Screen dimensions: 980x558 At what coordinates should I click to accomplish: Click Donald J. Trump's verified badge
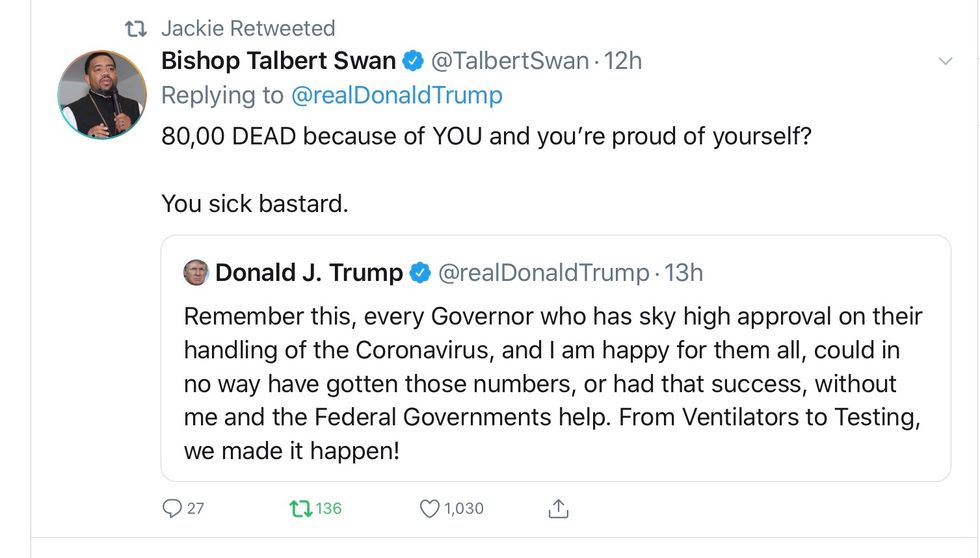tap(421, 272)
